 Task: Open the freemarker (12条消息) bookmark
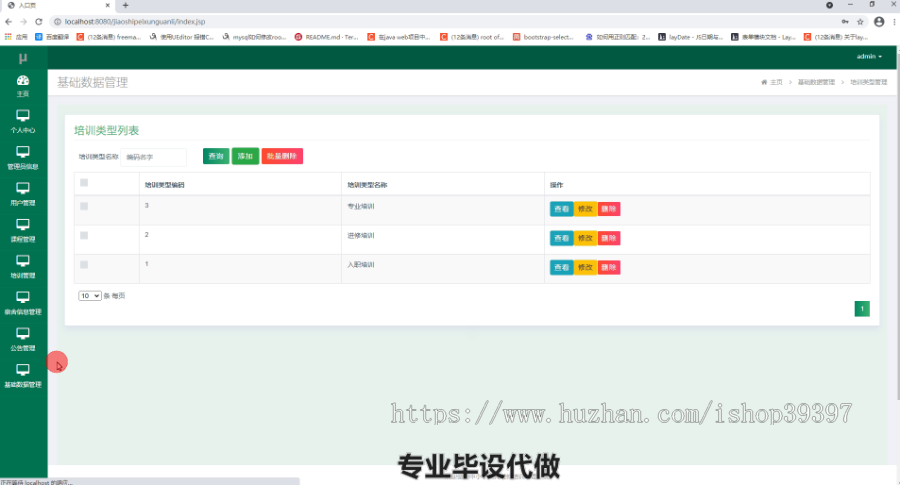[108, 37]
